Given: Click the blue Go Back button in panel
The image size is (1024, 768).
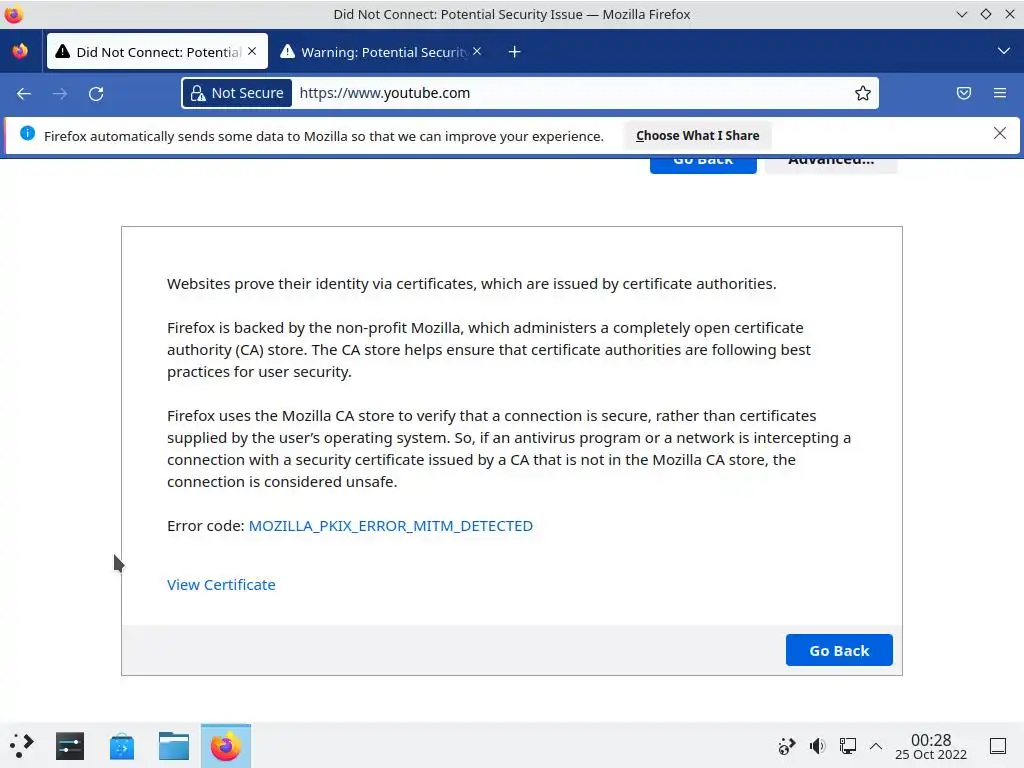Looking at the screenshot, I should click(x=839, y=650).
